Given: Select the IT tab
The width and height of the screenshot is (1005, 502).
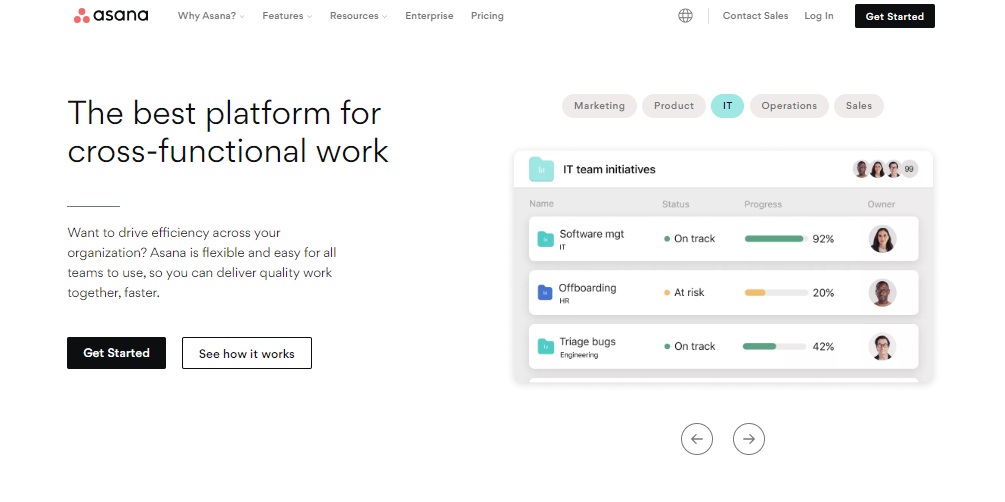Looking at the screenshot, I should click(x=727, y=106).
